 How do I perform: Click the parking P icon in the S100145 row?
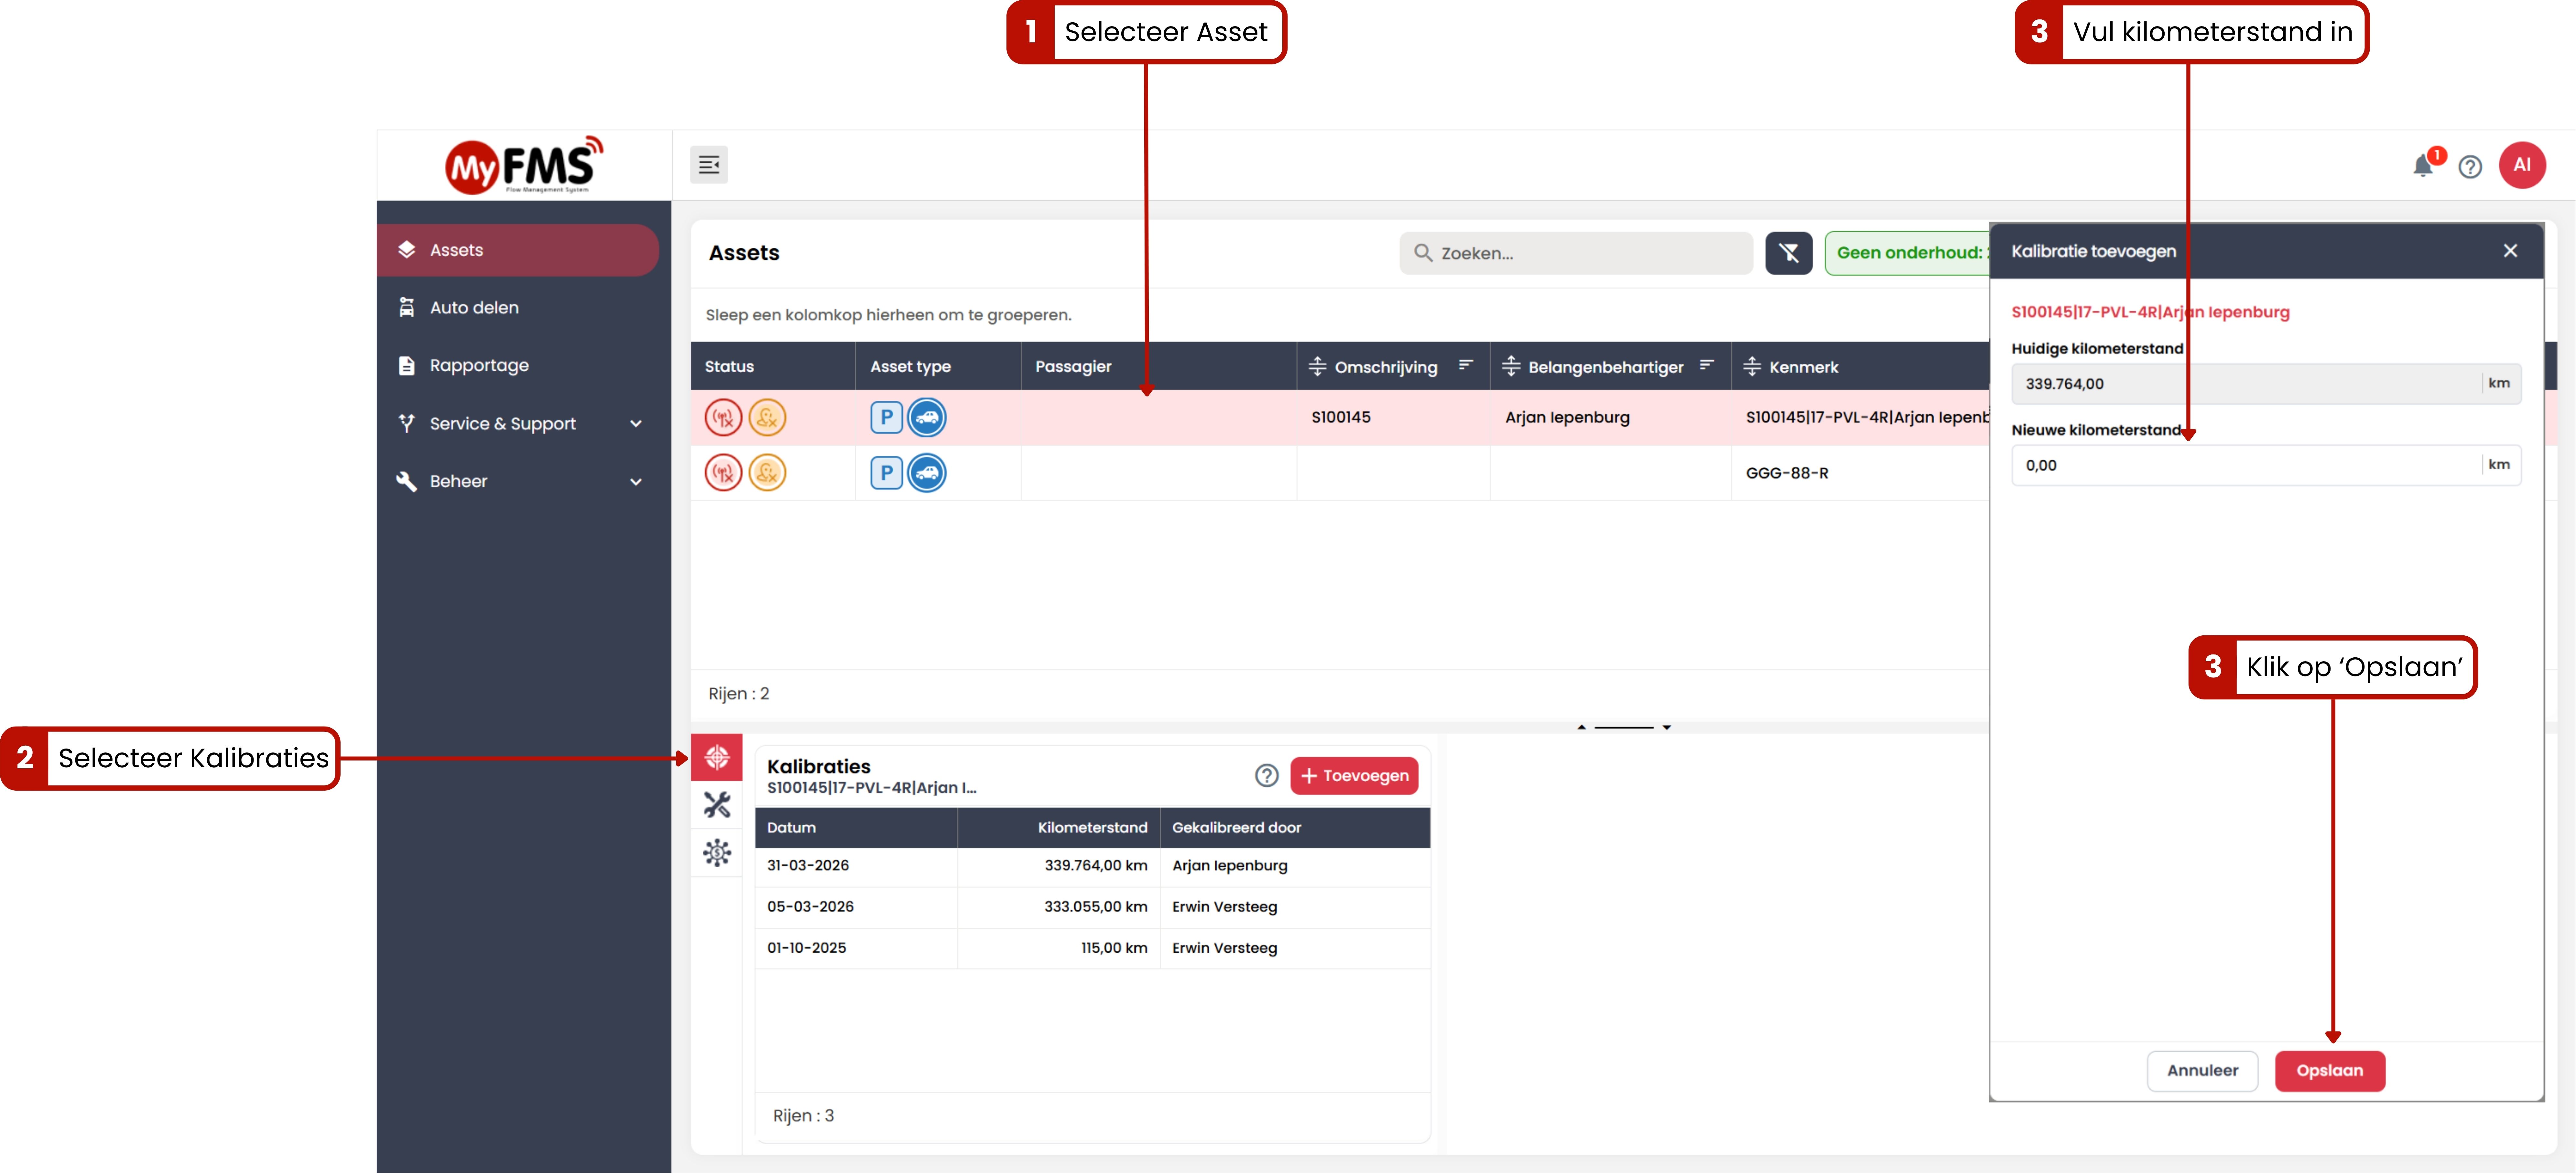click(886, 417)
